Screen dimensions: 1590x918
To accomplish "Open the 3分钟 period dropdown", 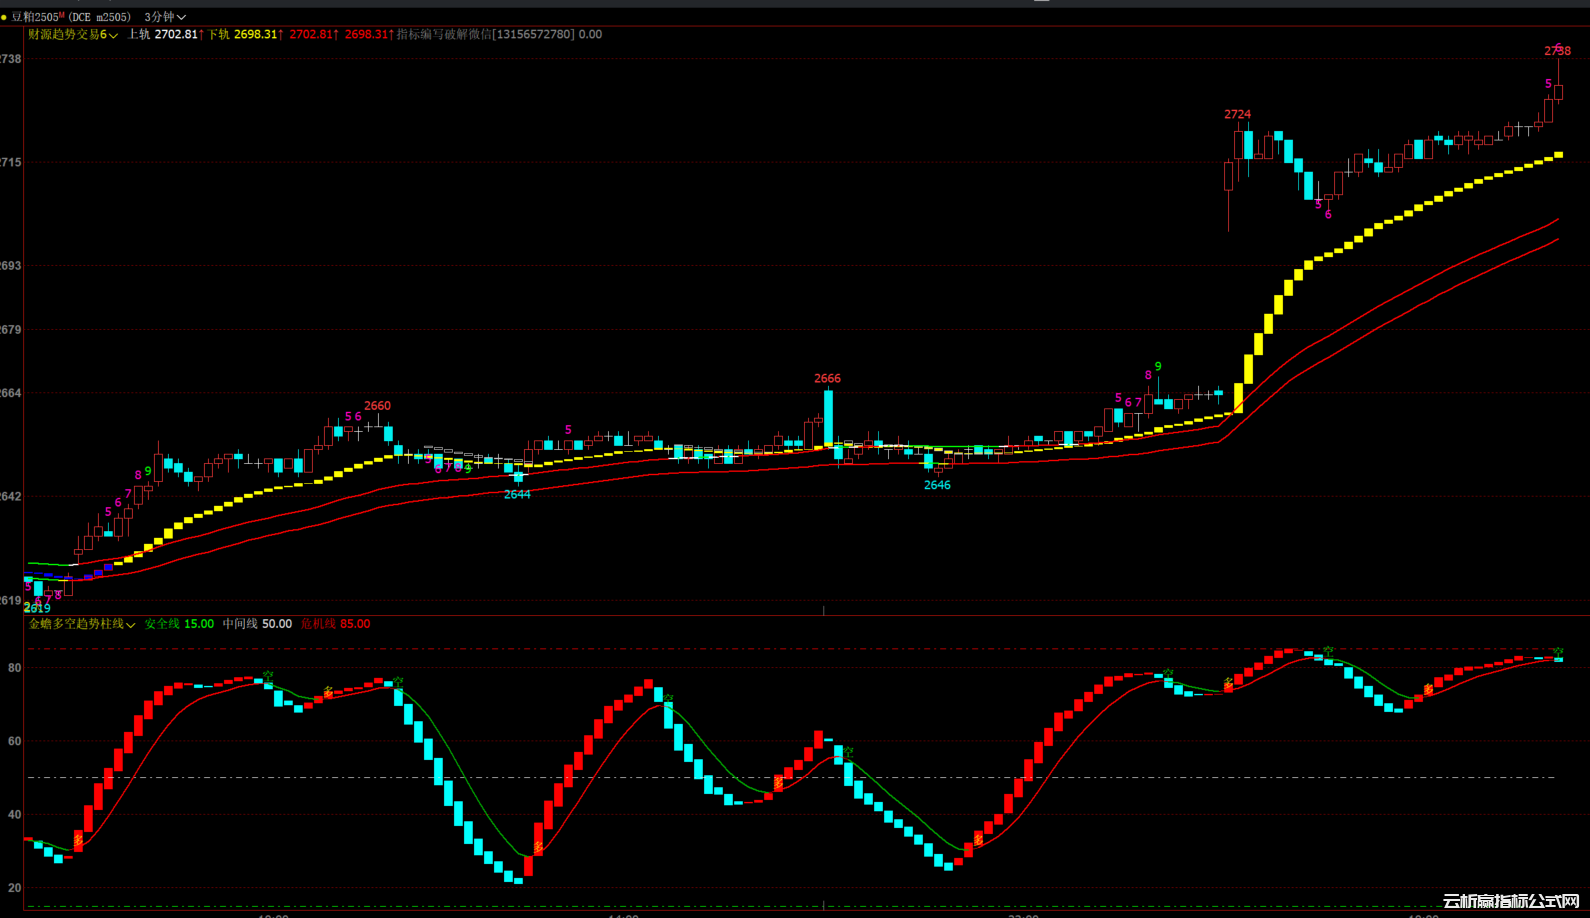I will tap(165, 17).
